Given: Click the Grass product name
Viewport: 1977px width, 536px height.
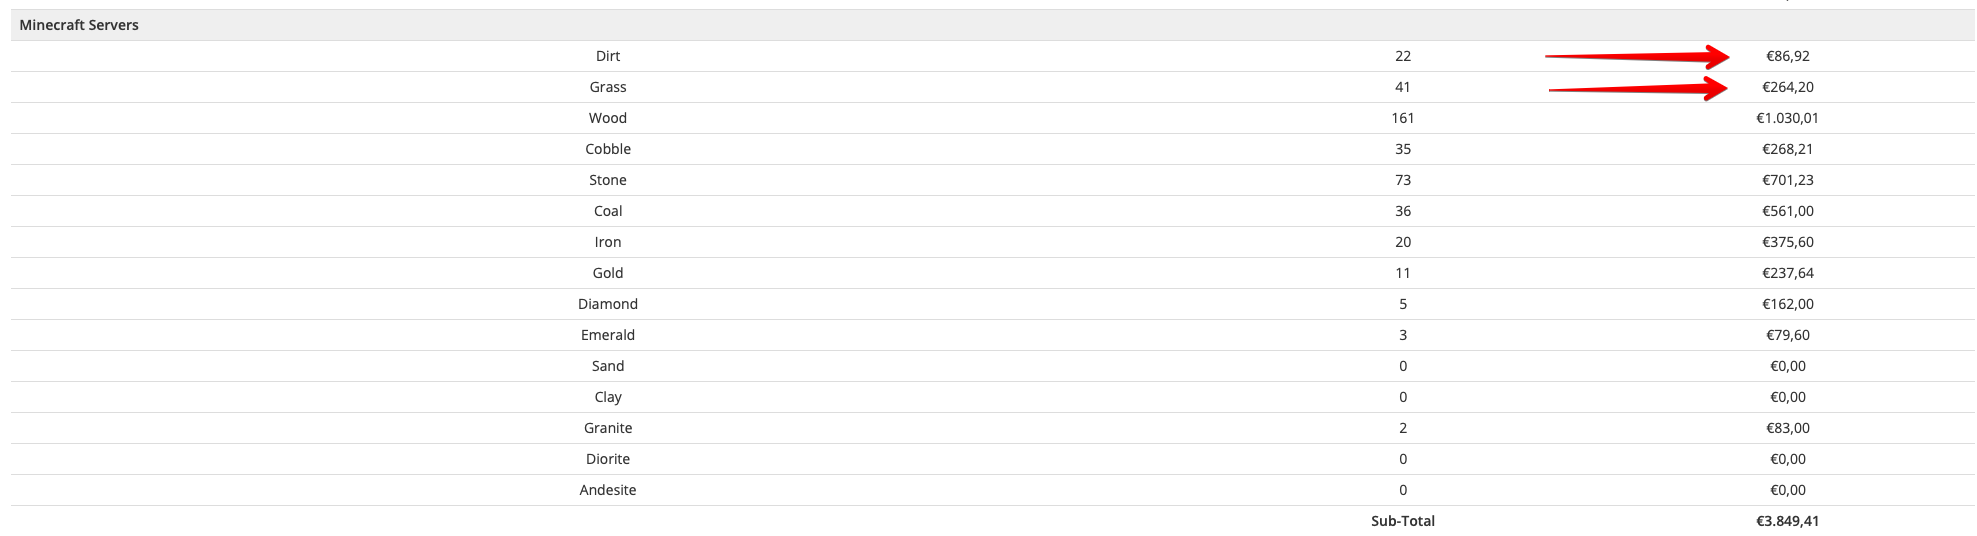Looking at the screenshot, I should pyautogui.click(x=608, y=87).
